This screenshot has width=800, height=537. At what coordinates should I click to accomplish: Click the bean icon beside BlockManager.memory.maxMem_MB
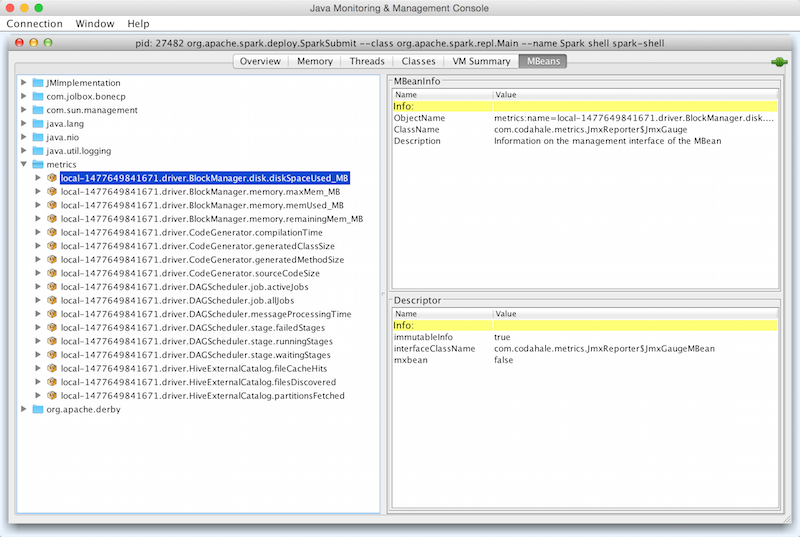click(x=52, y=191)
